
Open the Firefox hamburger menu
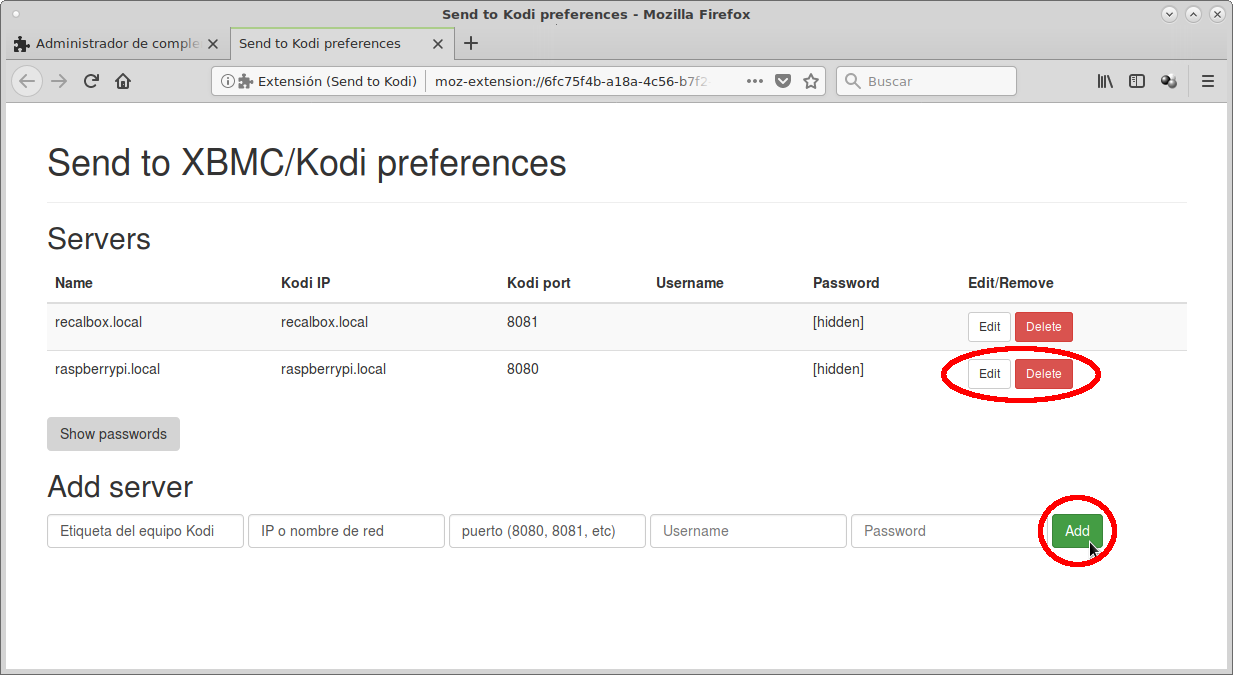1208,81
